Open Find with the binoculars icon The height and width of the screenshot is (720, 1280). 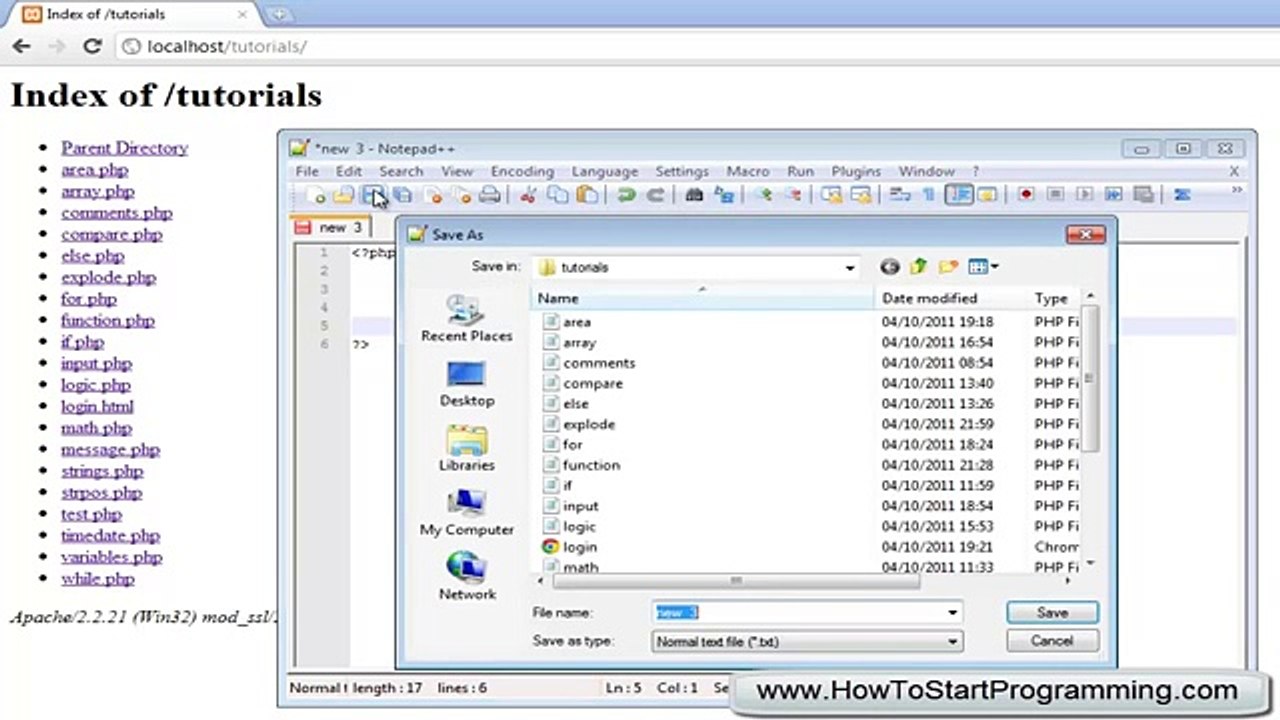click(x=694, y=195)
